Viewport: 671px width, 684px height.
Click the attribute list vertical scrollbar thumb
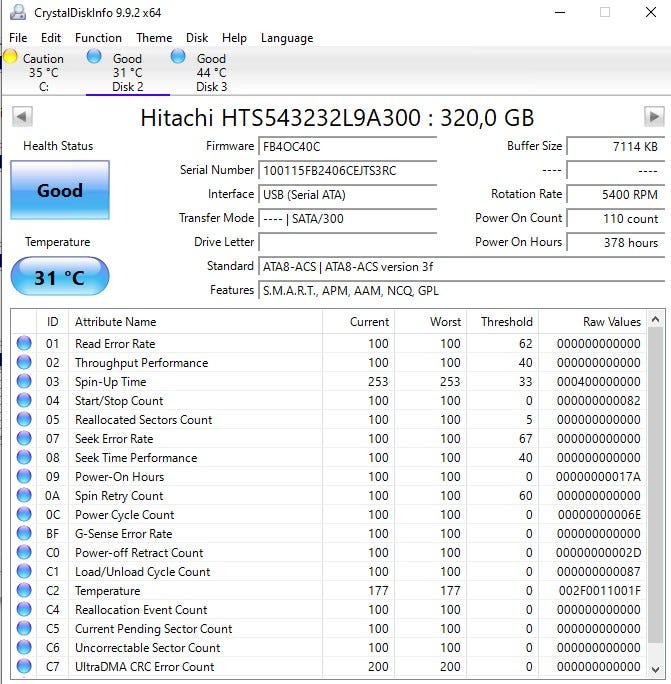click(x=656, y=485)
